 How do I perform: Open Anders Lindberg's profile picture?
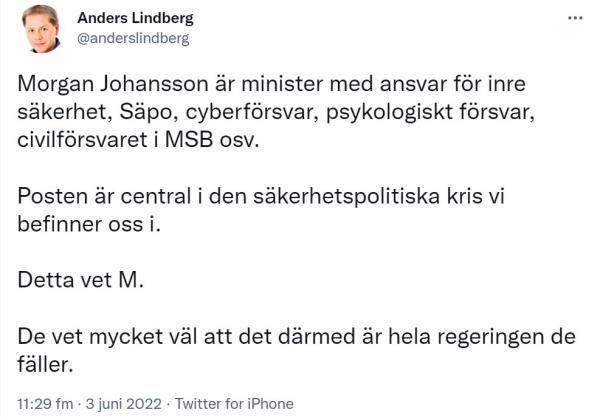click(x=41, y=29)
